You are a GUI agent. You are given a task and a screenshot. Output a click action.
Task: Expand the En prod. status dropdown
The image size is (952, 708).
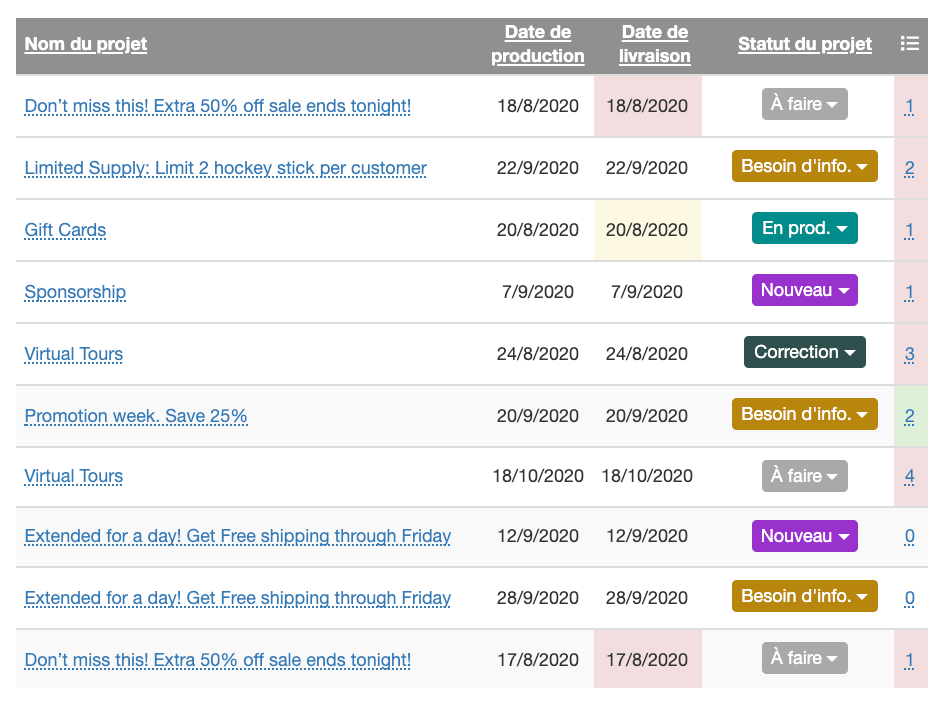point(805,228)
